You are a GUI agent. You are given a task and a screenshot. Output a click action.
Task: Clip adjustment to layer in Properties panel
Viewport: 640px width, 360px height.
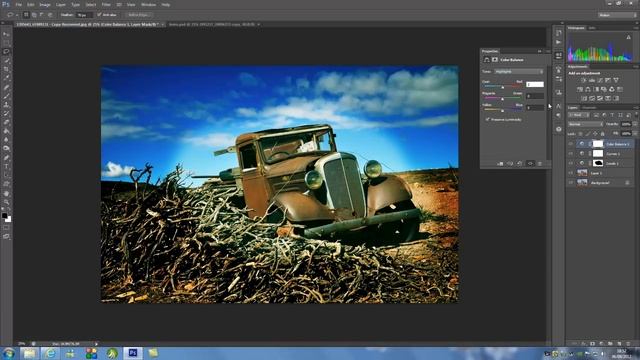(x=500, y=164)
